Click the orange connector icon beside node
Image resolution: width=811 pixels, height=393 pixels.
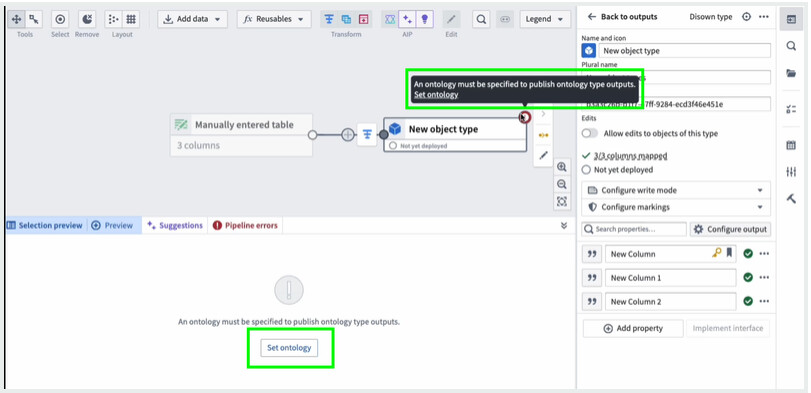click(543, 135)
